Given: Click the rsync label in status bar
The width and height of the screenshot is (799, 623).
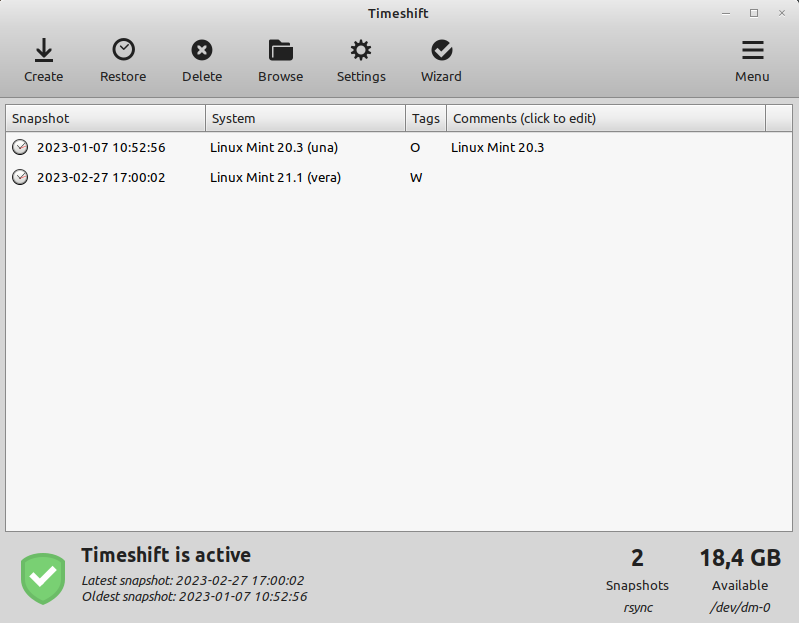Looking at the screenshot, I should [x=638, y=608].
